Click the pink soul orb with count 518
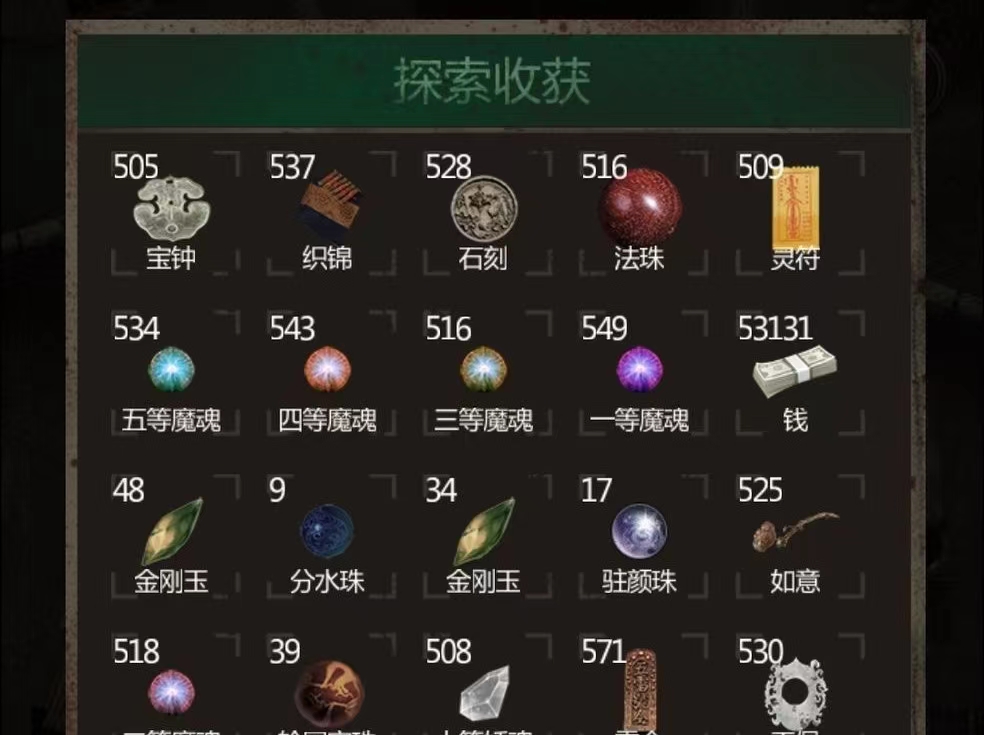984x735 pixels. 171,693
